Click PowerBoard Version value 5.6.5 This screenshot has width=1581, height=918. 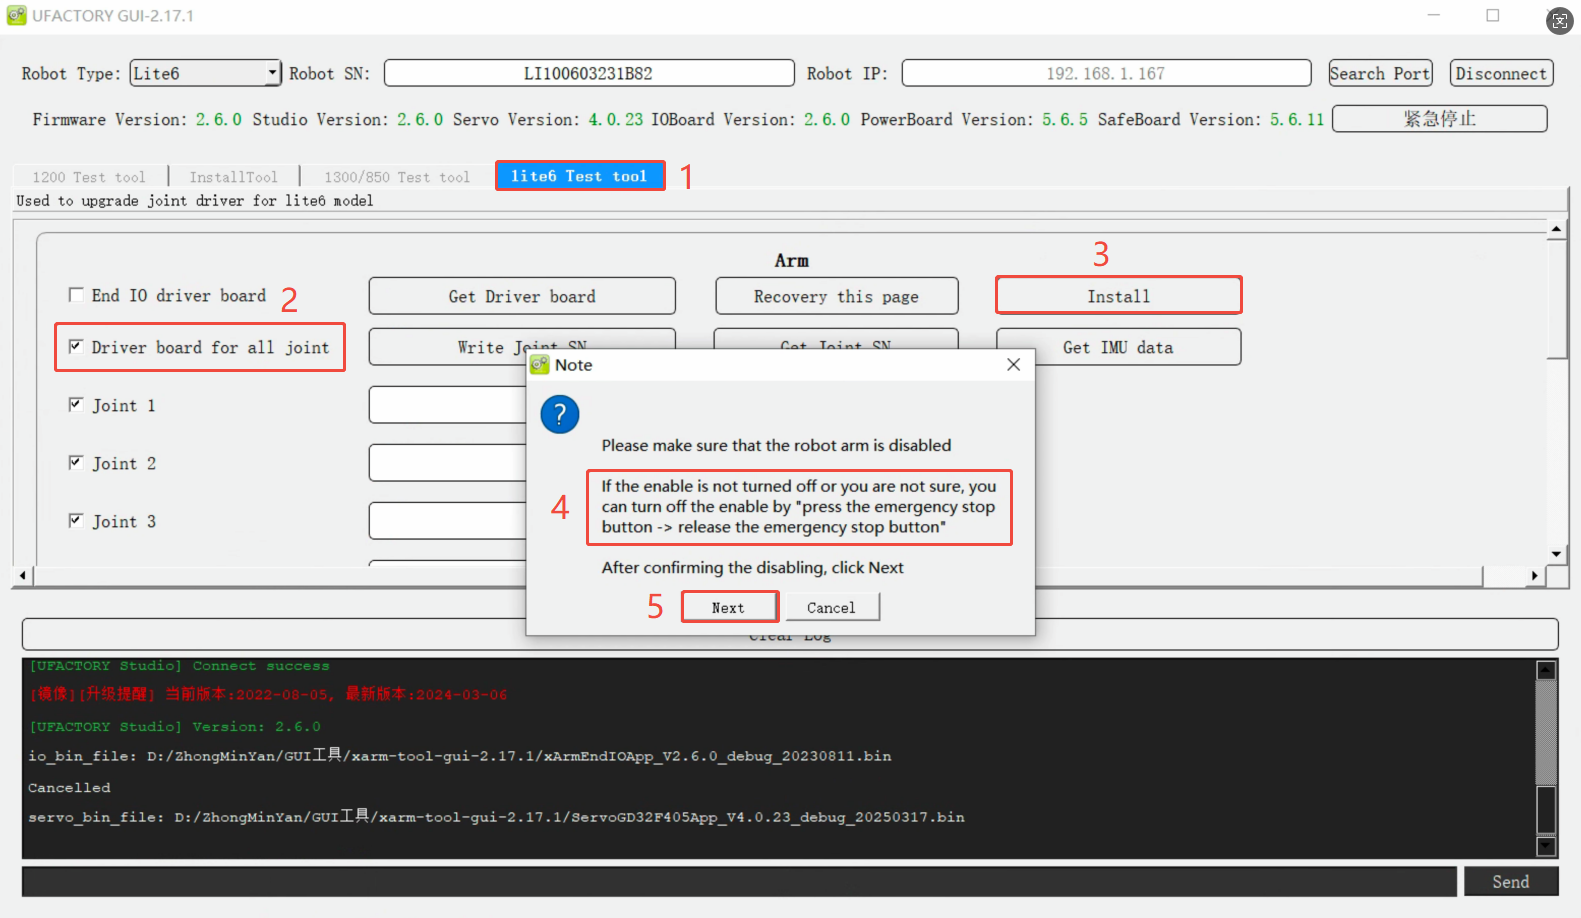(1065, 119)
